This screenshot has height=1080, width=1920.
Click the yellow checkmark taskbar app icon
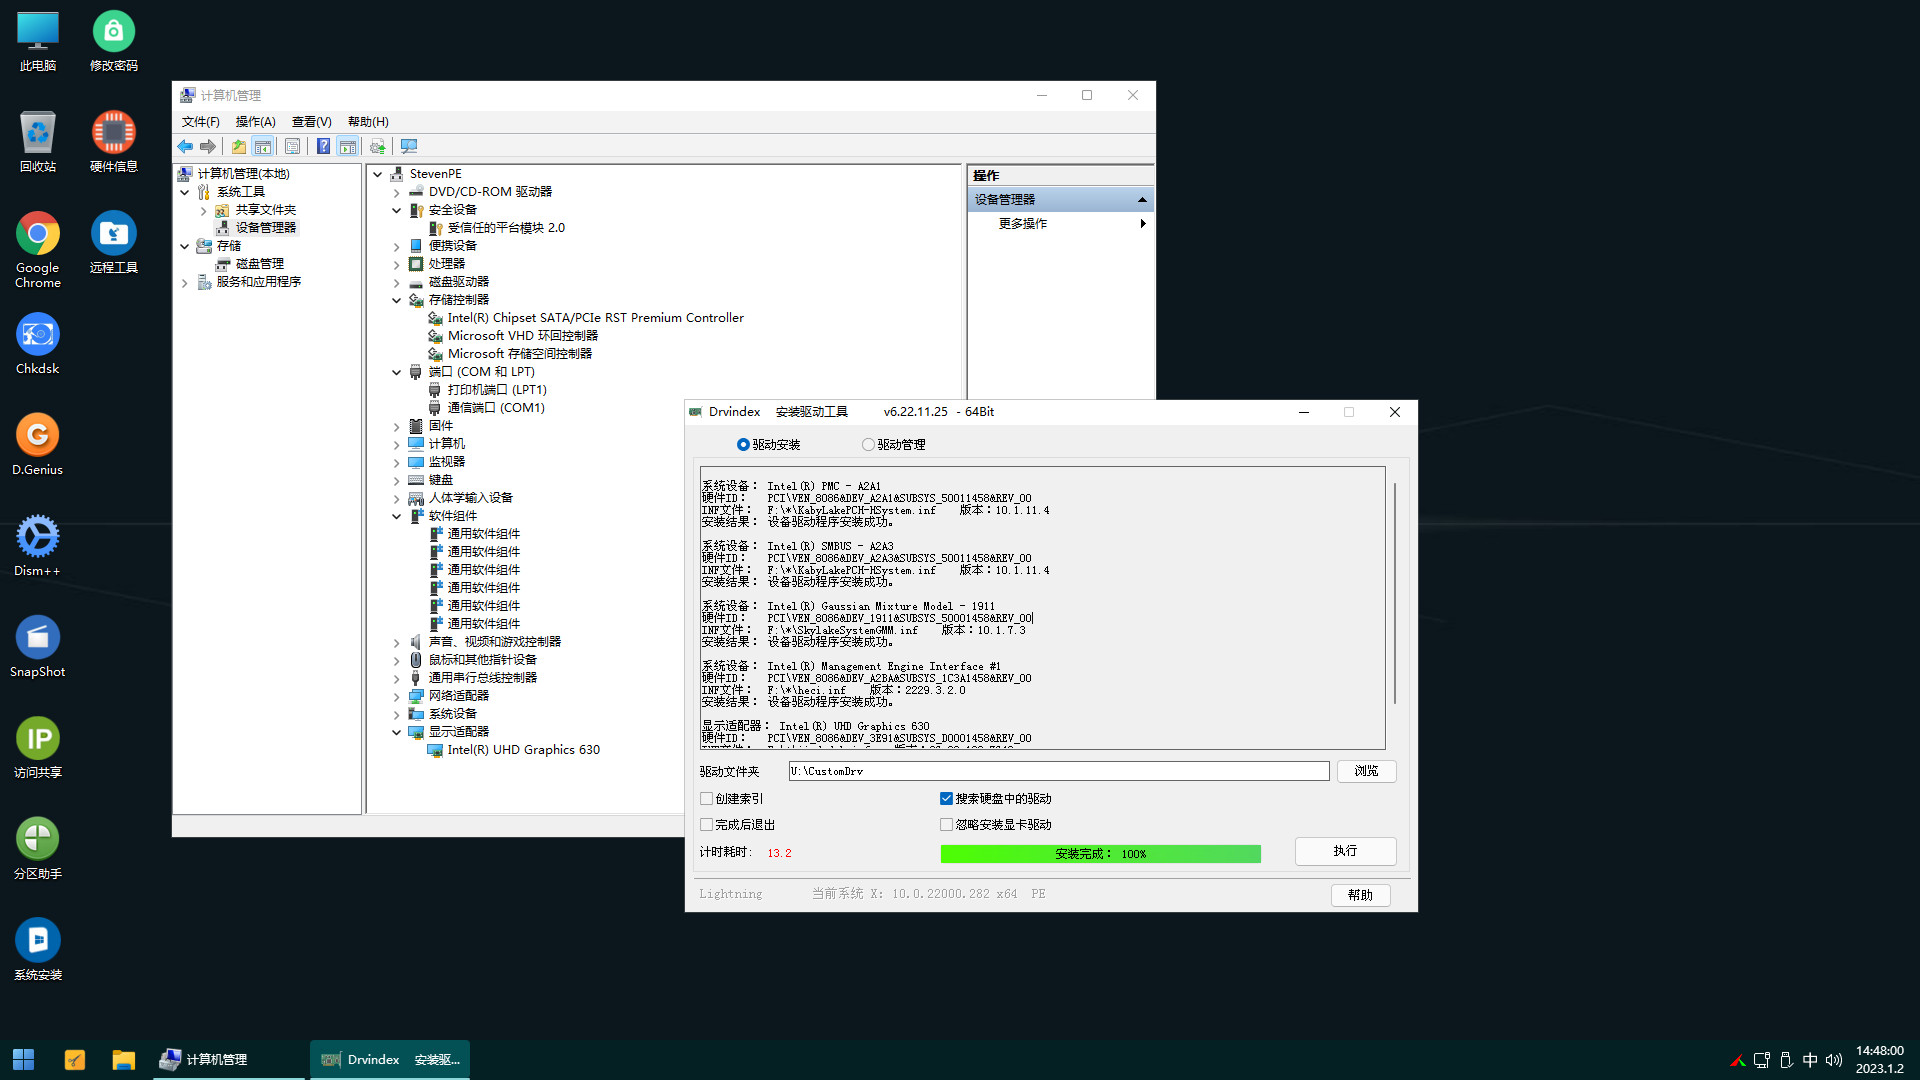click(x=75, y=1059)
